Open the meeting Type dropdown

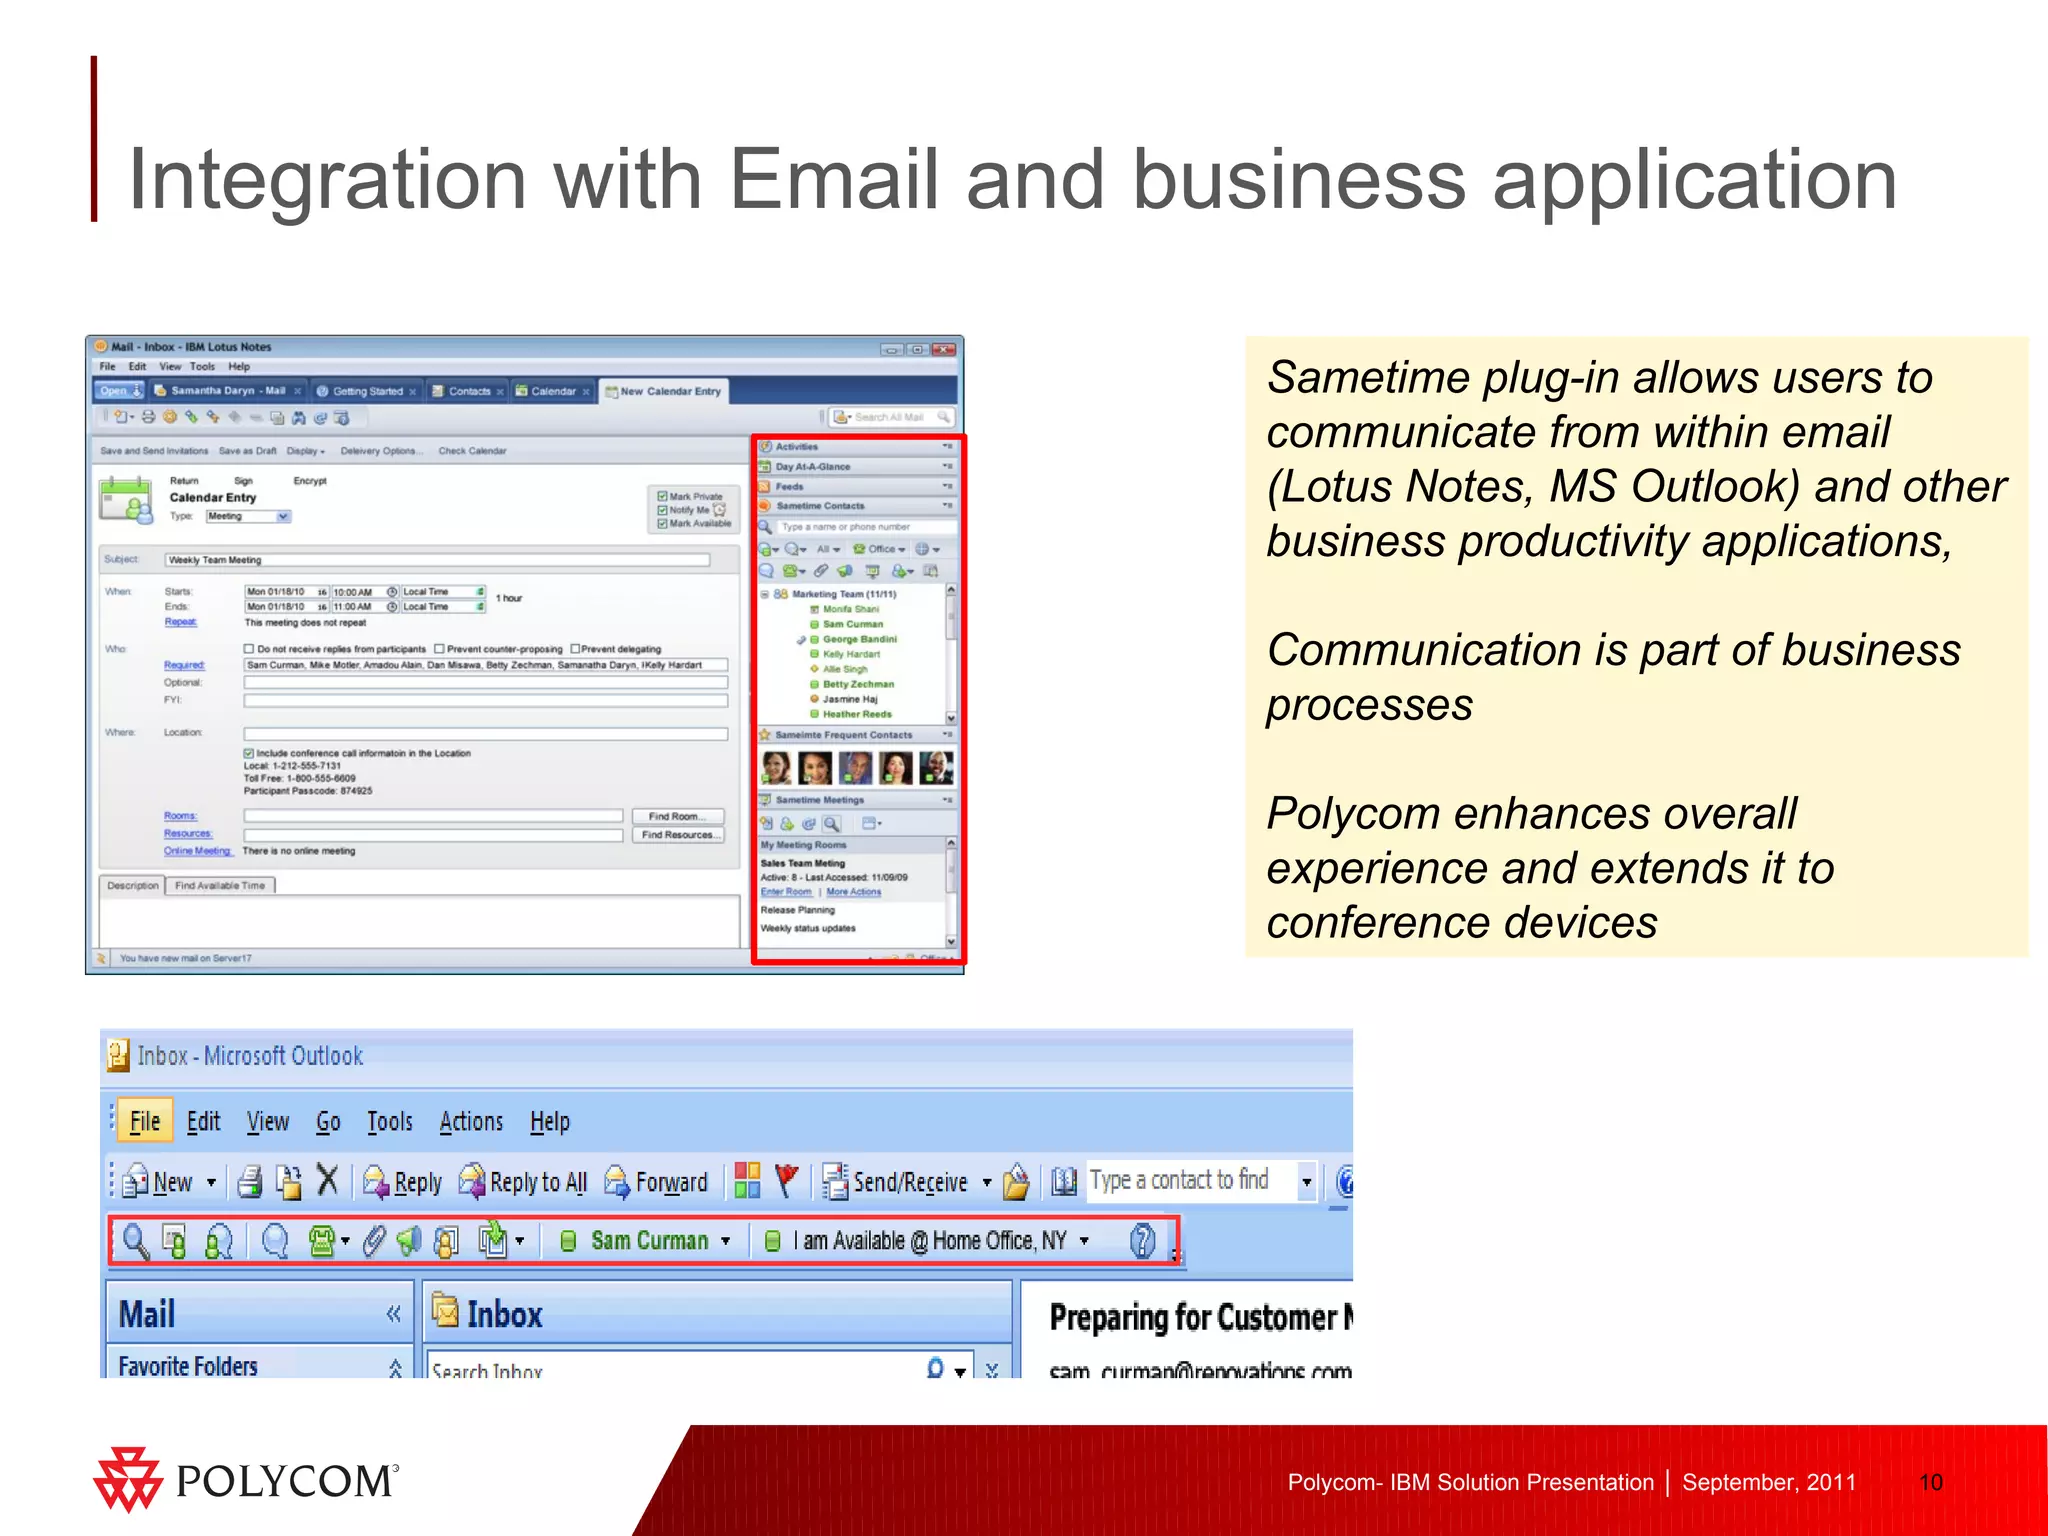[283, 516]
